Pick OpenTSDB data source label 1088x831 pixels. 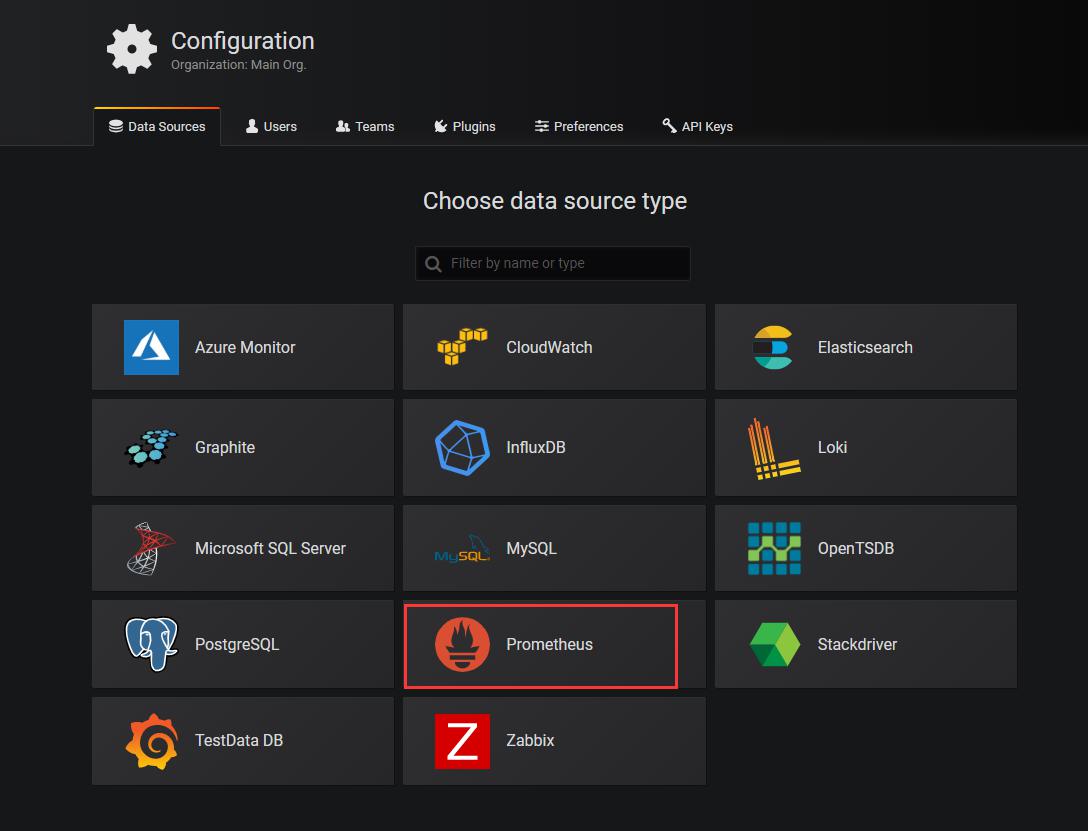point(856,548)
